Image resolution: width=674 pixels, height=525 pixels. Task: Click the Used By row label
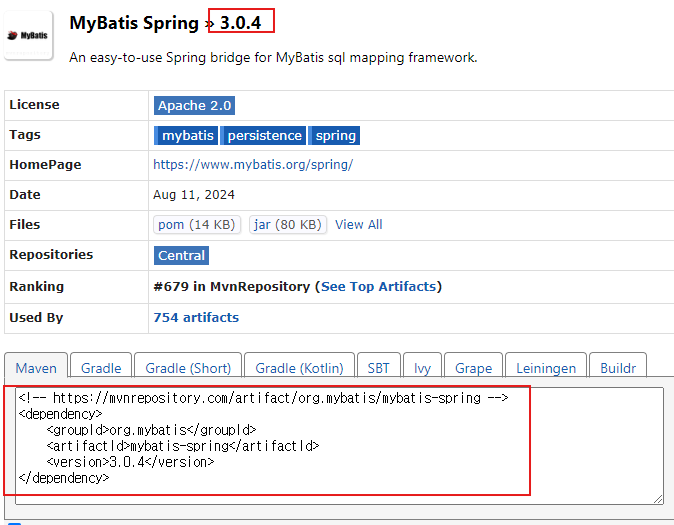pyautogui.click(x=36, y=317)
